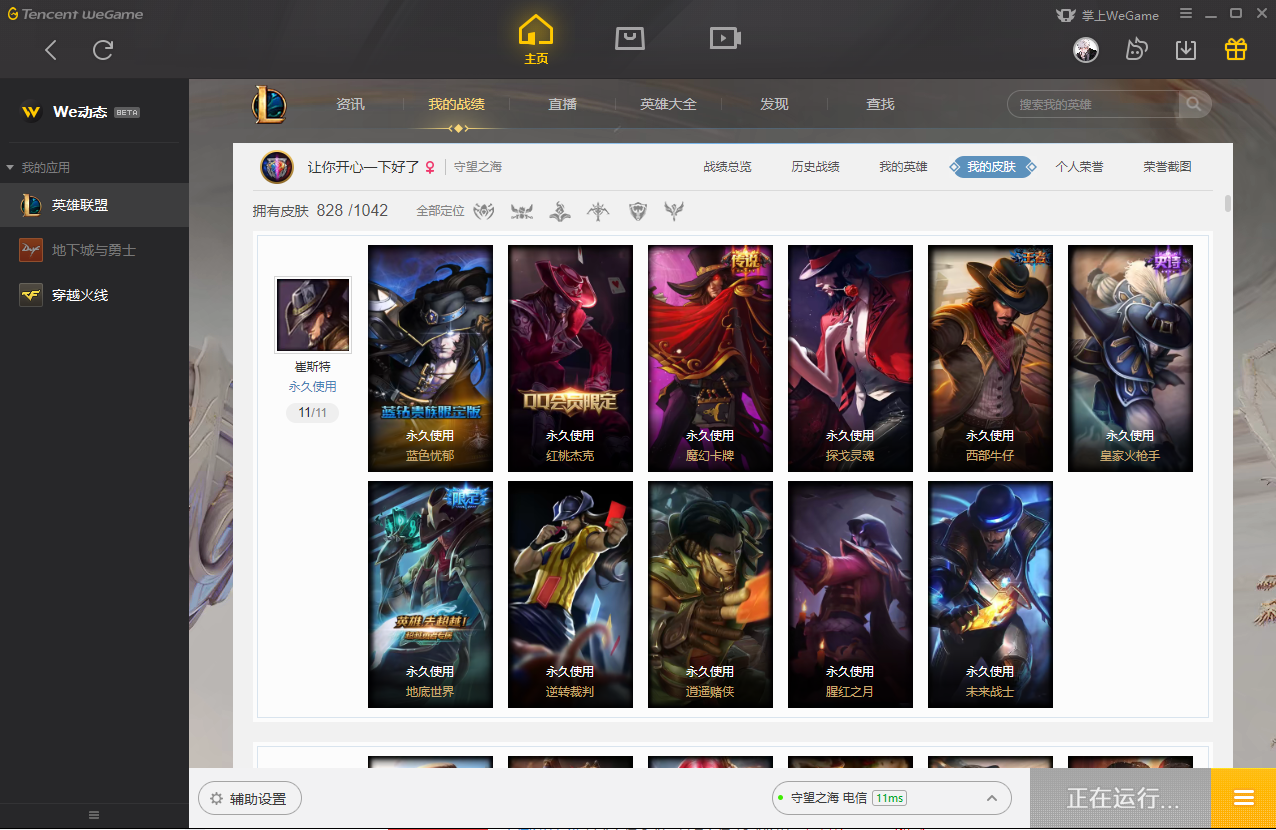The width and height of the screenshot is (1276, 830).
Task: Click the 拥有皮肤 828 /1042 count
Action: tap(320, 211)
